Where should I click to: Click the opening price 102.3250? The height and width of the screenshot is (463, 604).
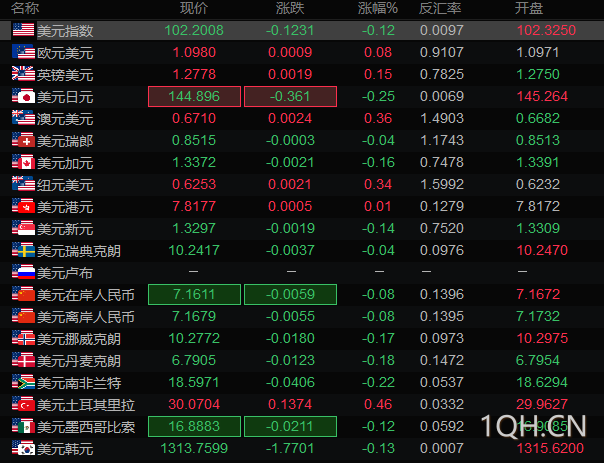[x=546, y=30]
